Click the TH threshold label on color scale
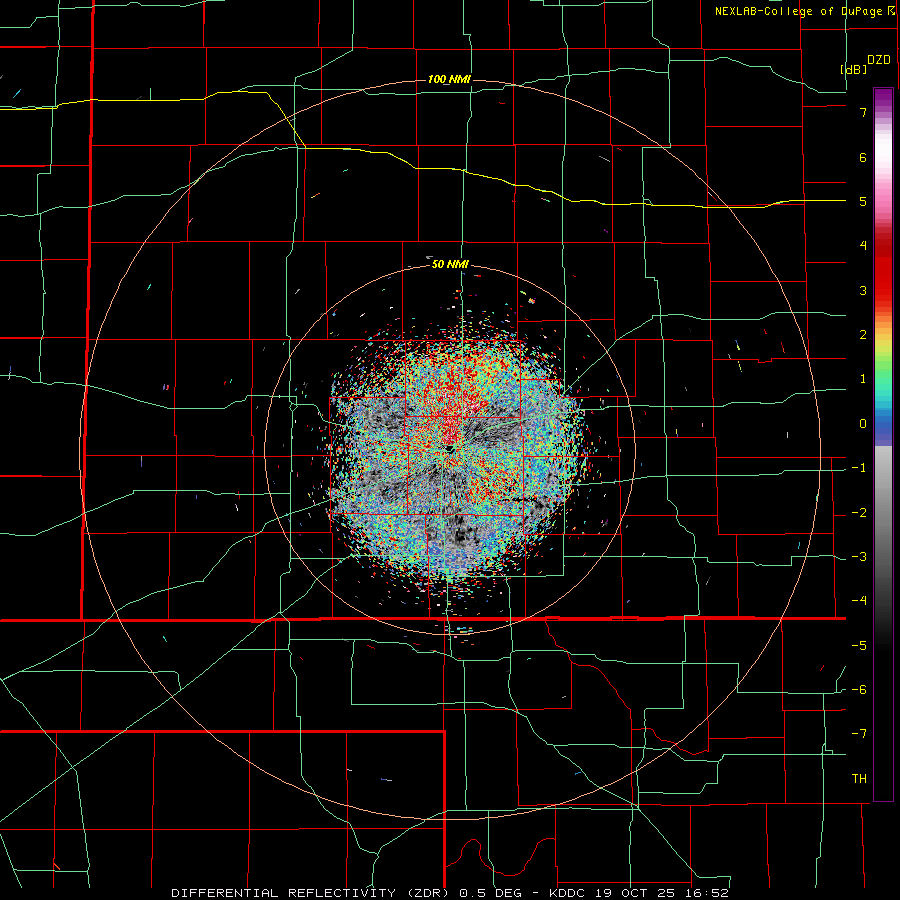Screen dimensions: 900x900 point(859,779)
